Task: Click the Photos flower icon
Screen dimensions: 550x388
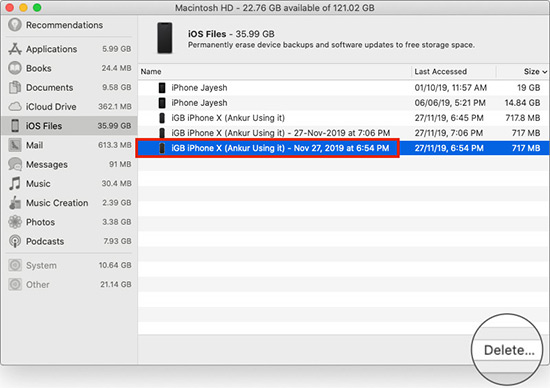Action: point(15,222)
